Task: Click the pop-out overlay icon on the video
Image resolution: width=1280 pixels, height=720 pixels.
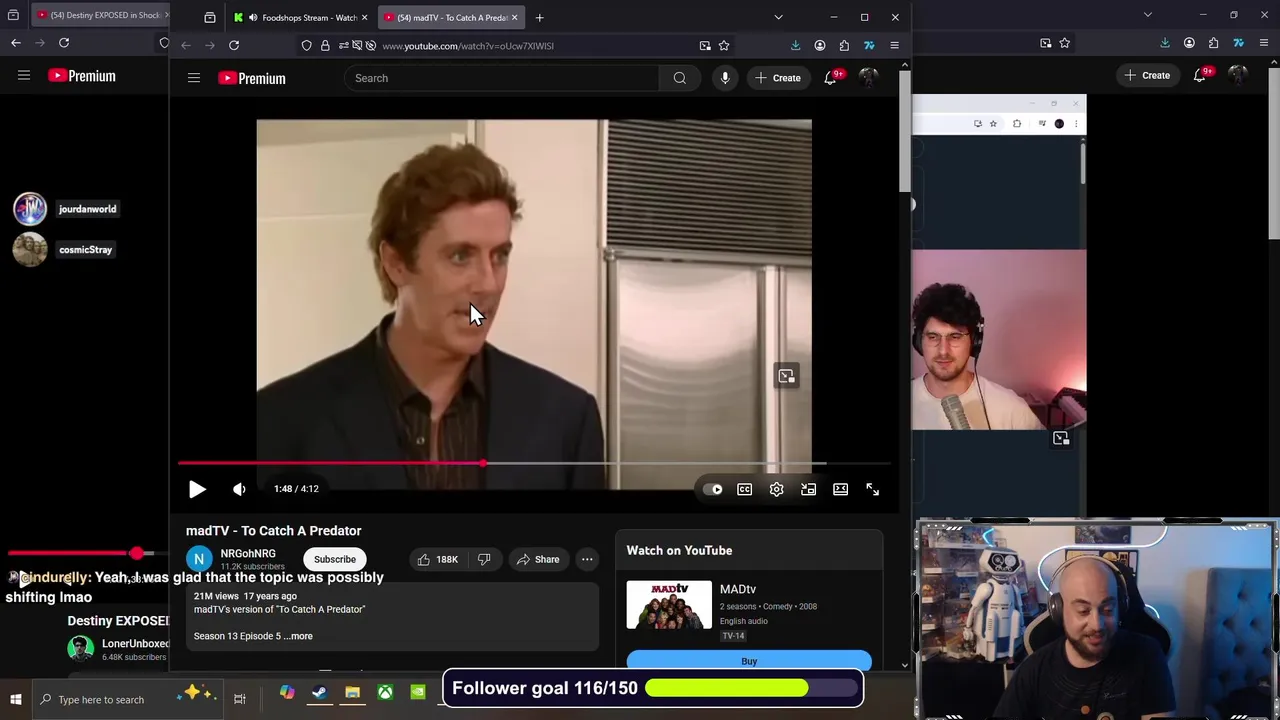Action: point(787,376)
